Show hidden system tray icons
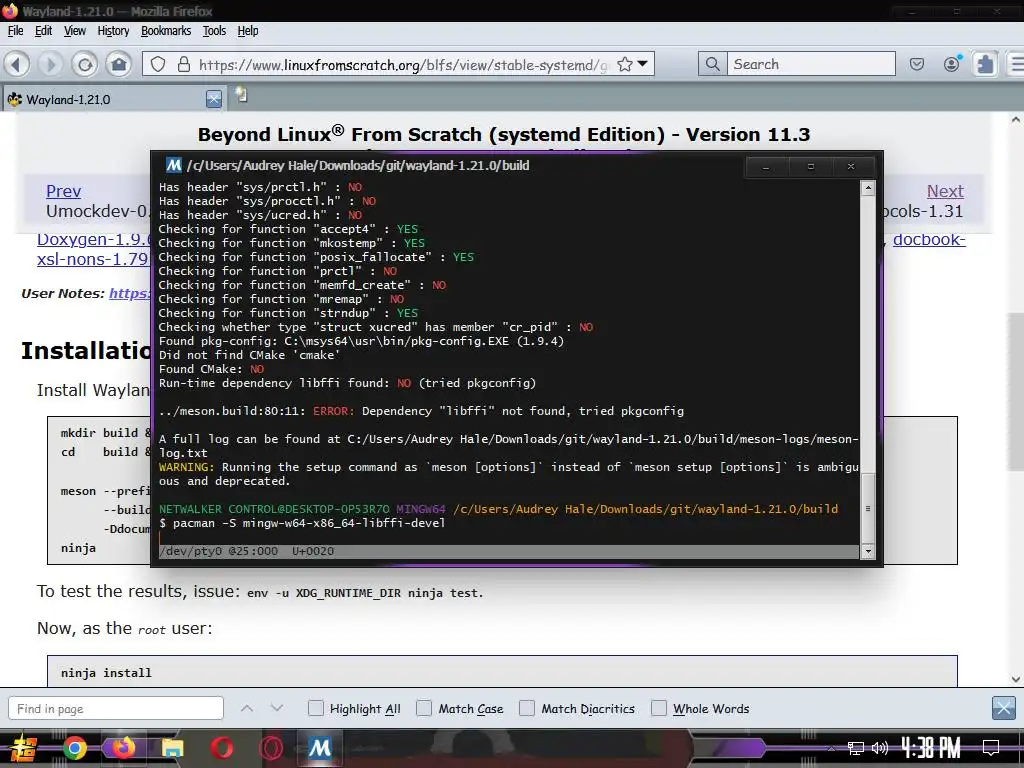Image resolution: width=1024 pixels, height=768 pixels. click(830, 748)
